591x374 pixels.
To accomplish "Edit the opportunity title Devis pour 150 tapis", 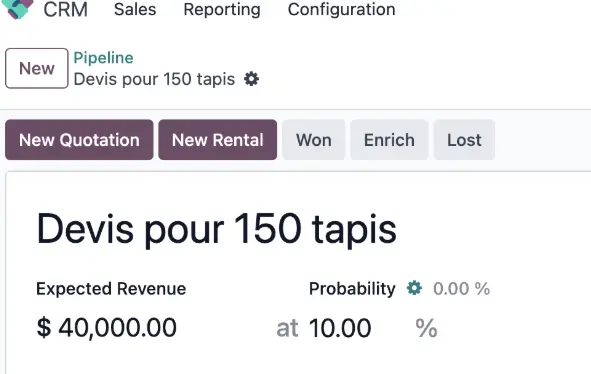I will point(216,229).
